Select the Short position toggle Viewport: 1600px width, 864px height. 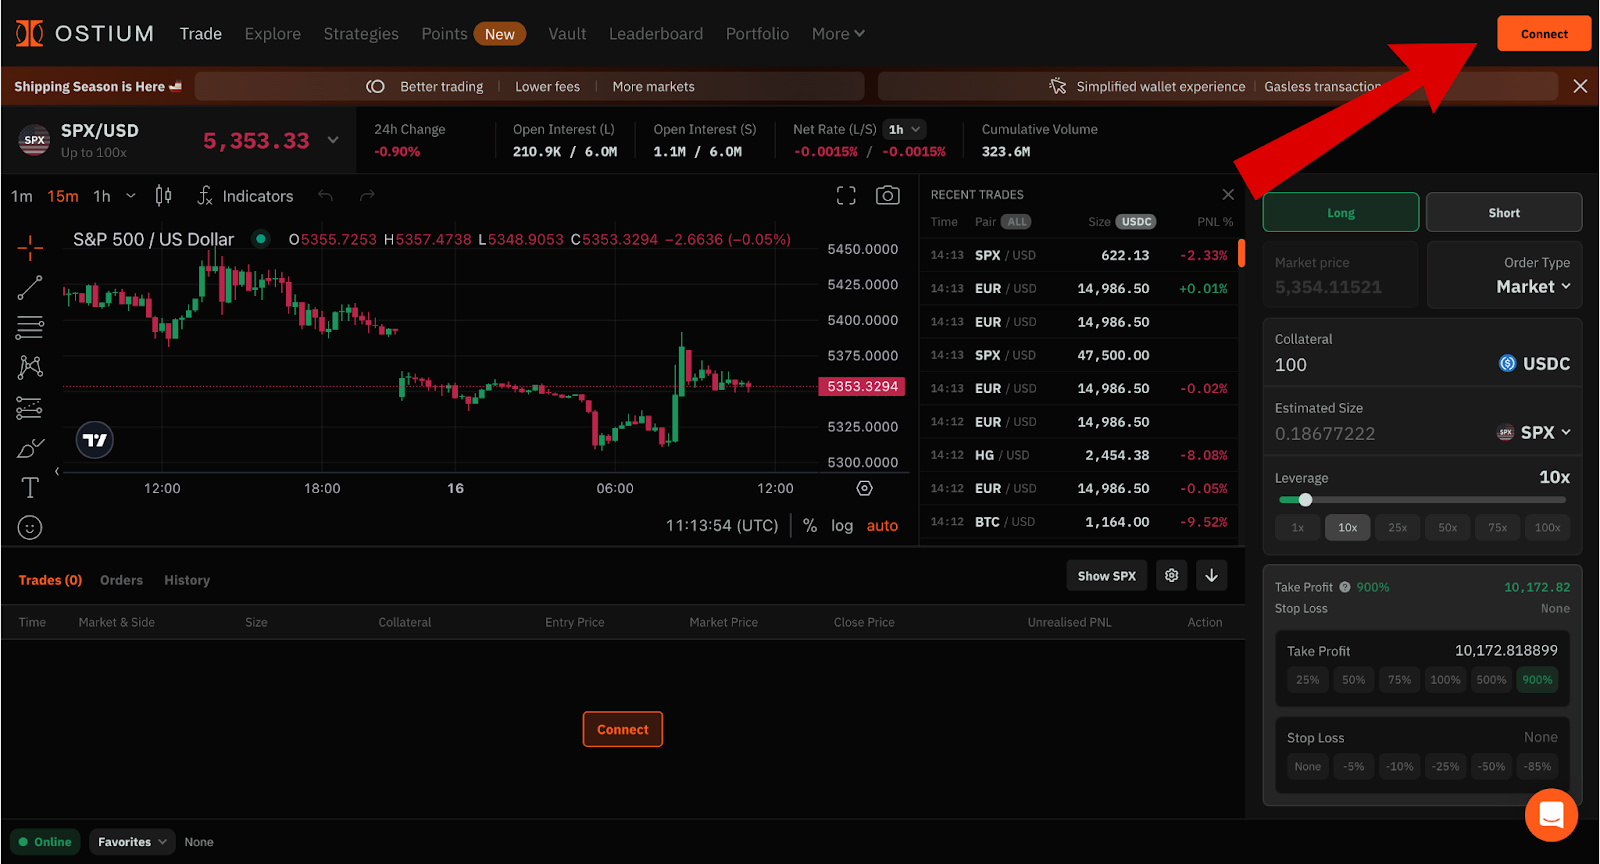1504,212
